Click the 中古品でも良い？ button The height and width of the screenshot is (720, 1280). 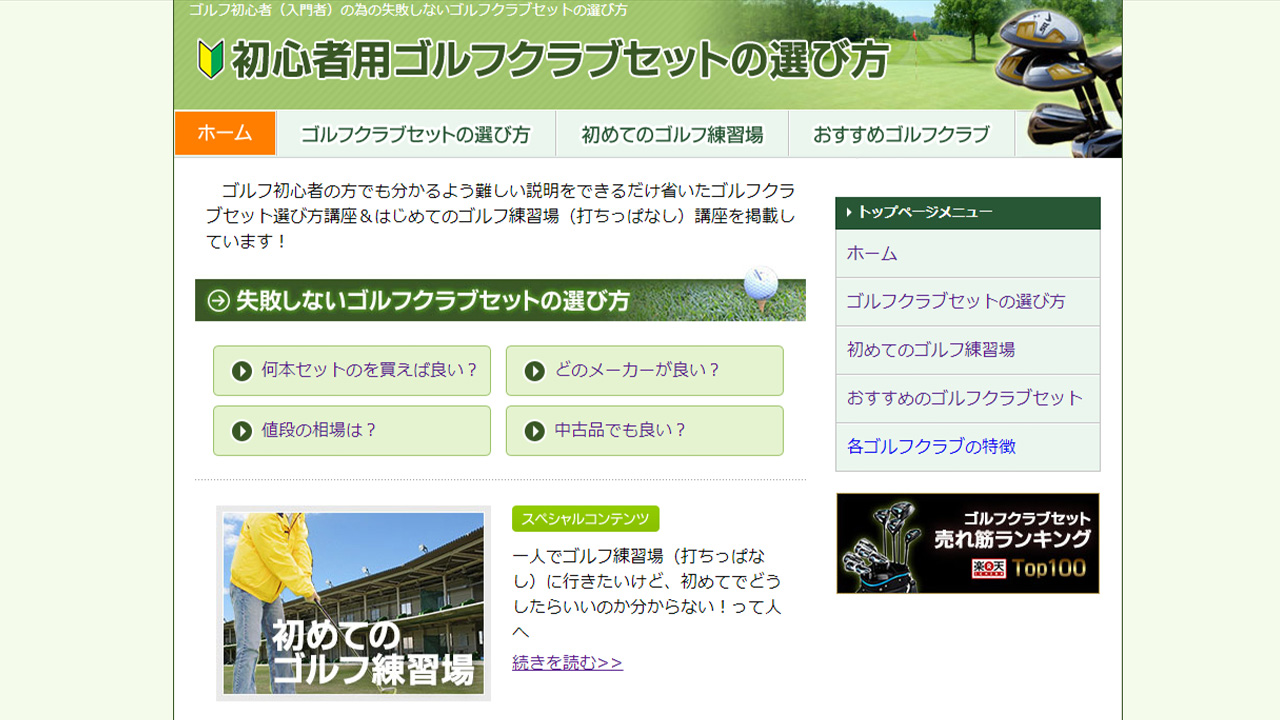[x=645, y=431]
